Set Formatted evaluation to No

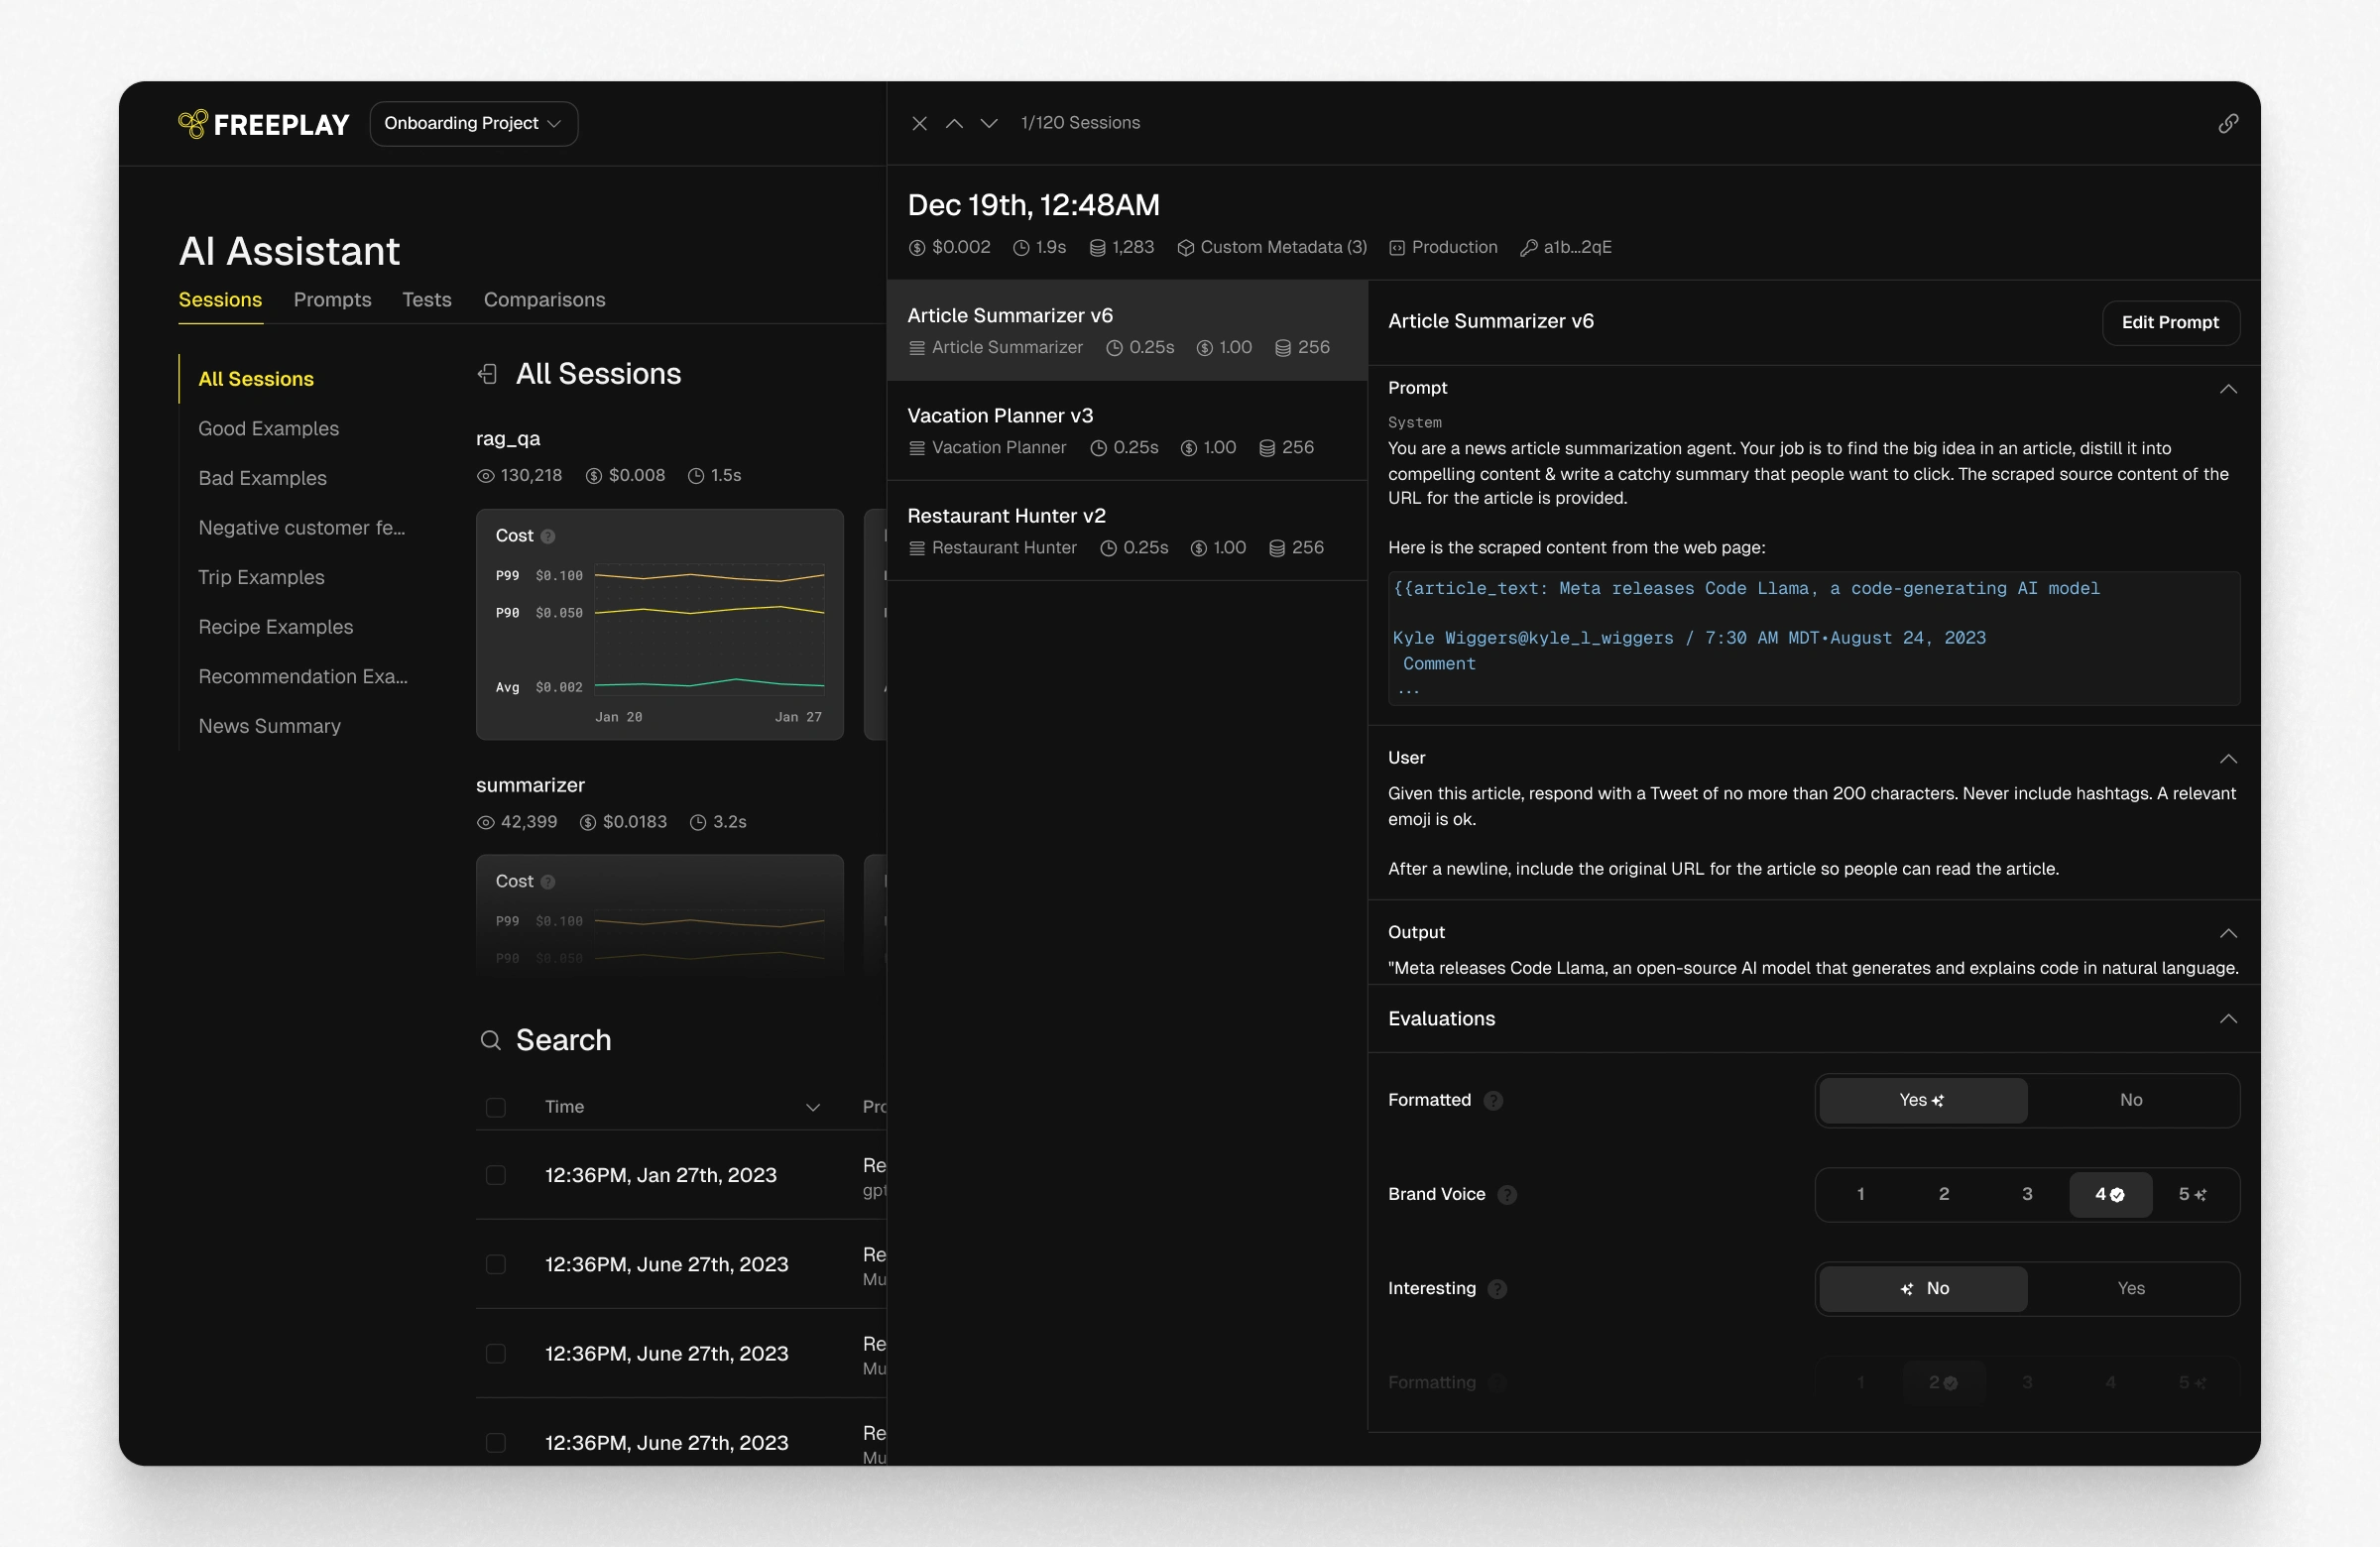click(2130, 1100)
